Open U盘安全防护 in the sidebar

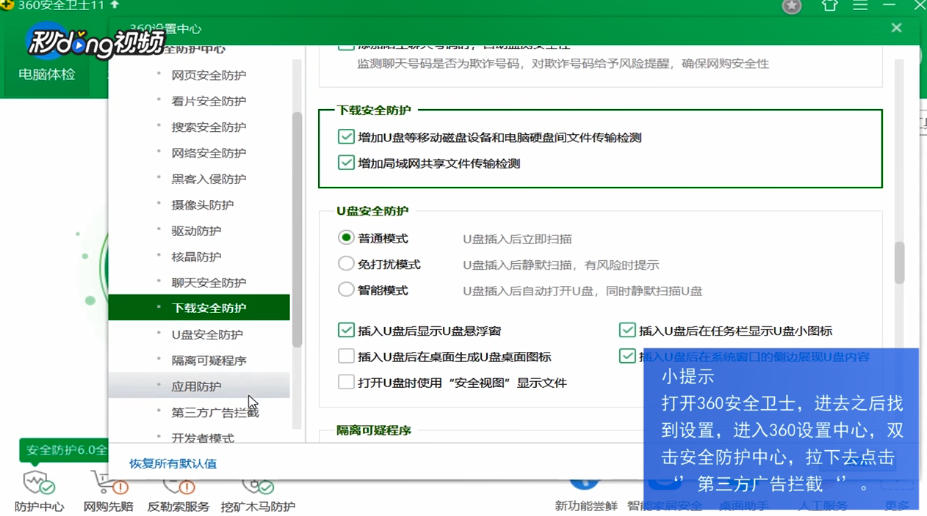[x=207, y=335]
